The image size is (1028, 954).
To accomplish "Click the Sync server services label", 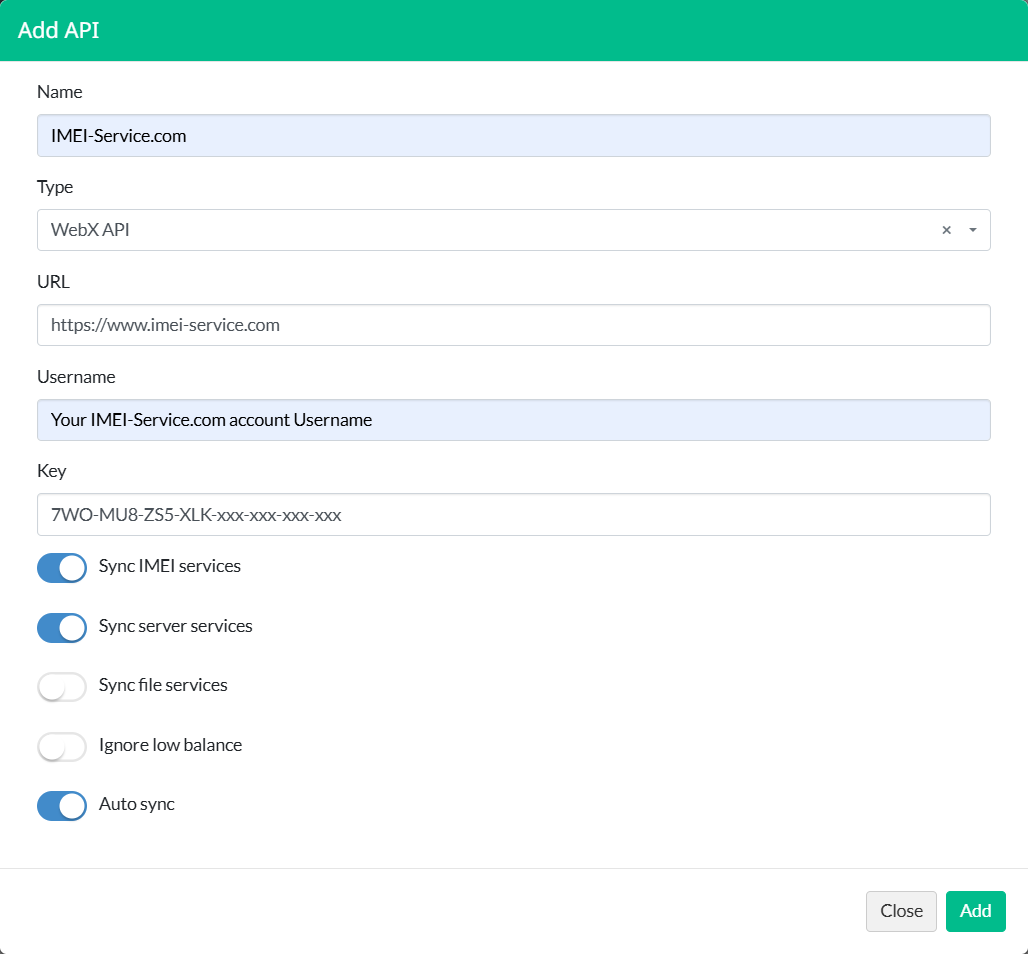I will [176, 626].
